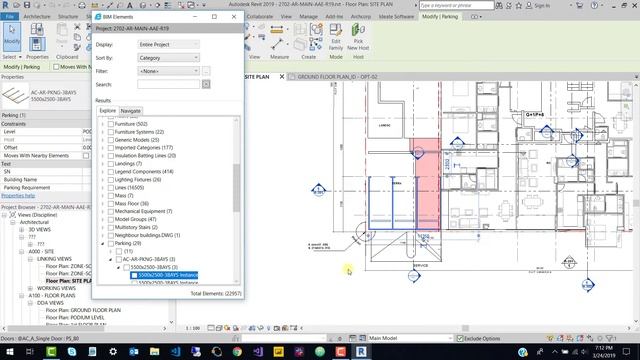Check the Generic Models category checkbox

click(x=111, y=140)
